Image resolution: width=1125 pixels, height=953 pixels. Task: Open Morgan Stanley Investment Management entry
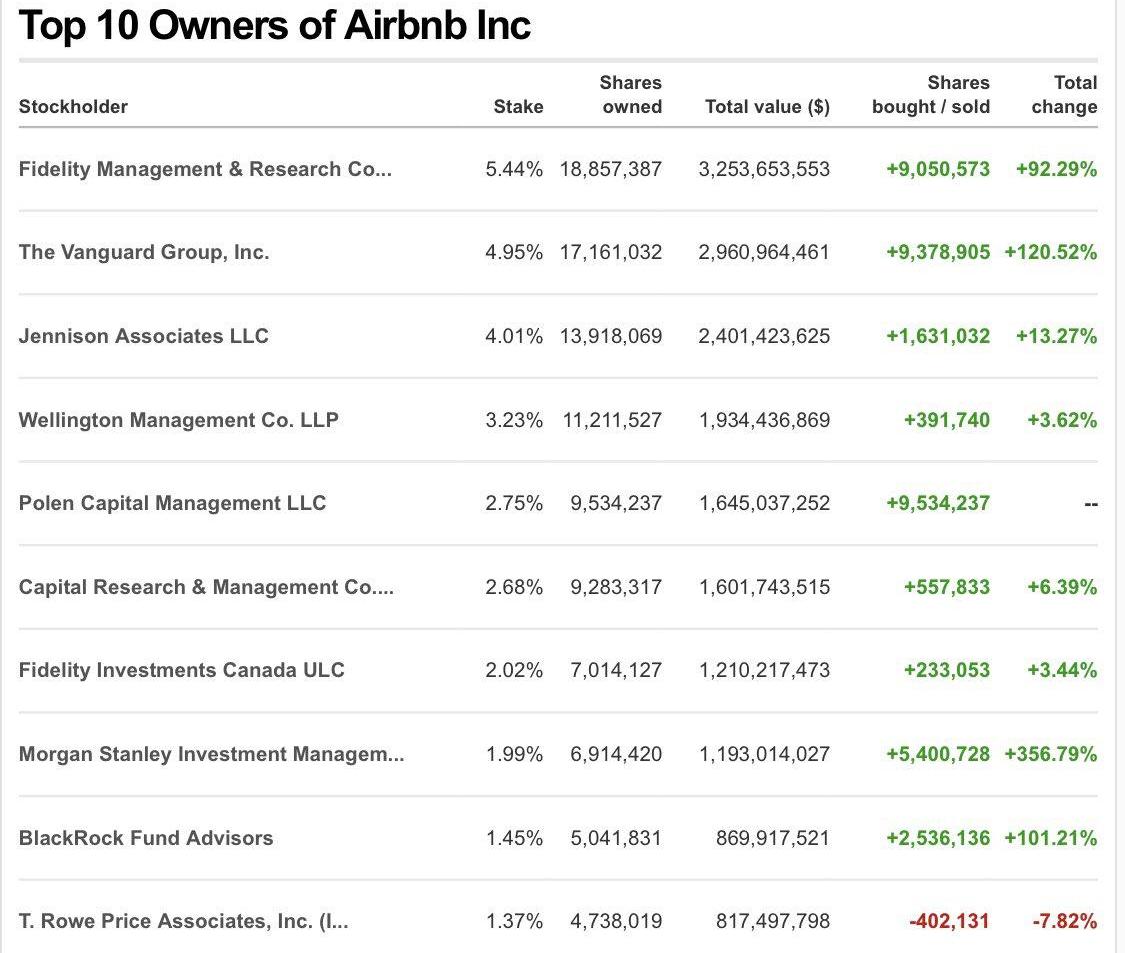(211, 754)
